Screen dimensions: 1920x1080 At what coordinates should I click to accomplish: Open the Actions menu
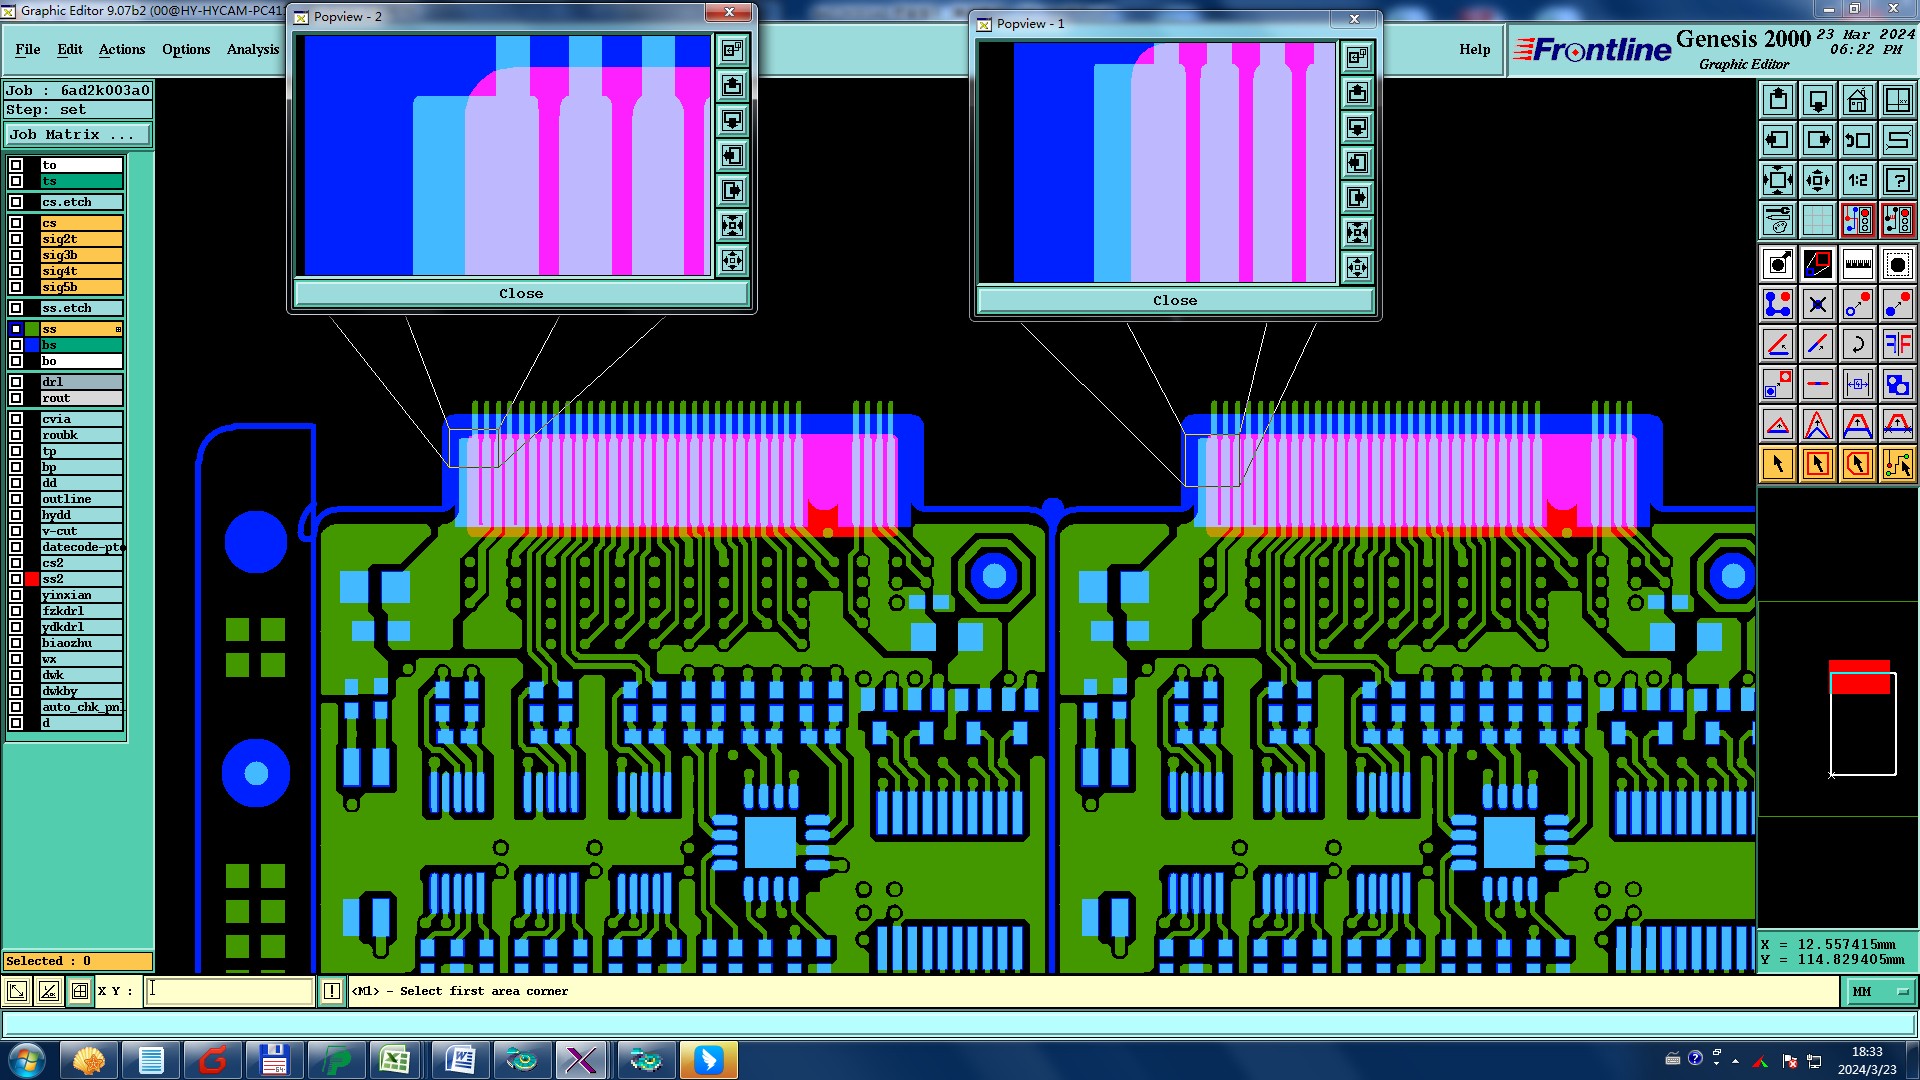[121, 49]
